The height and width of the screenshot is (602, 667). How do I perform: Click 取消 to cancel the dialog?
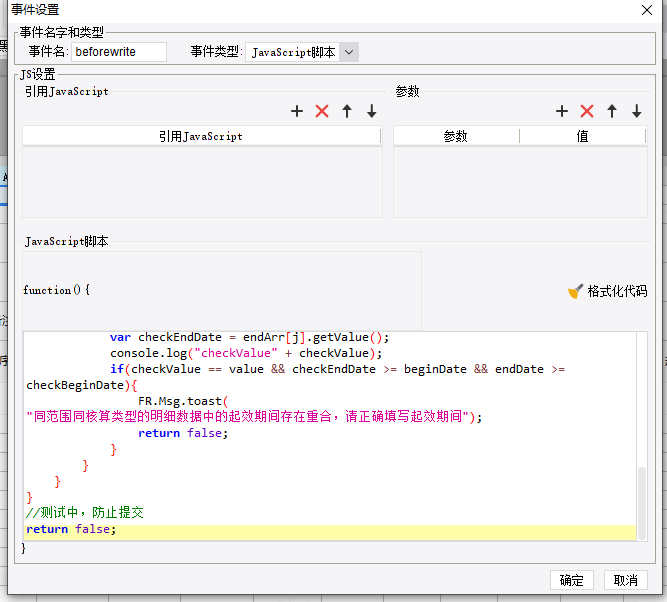pyautogui.click(x=625, y=580)
